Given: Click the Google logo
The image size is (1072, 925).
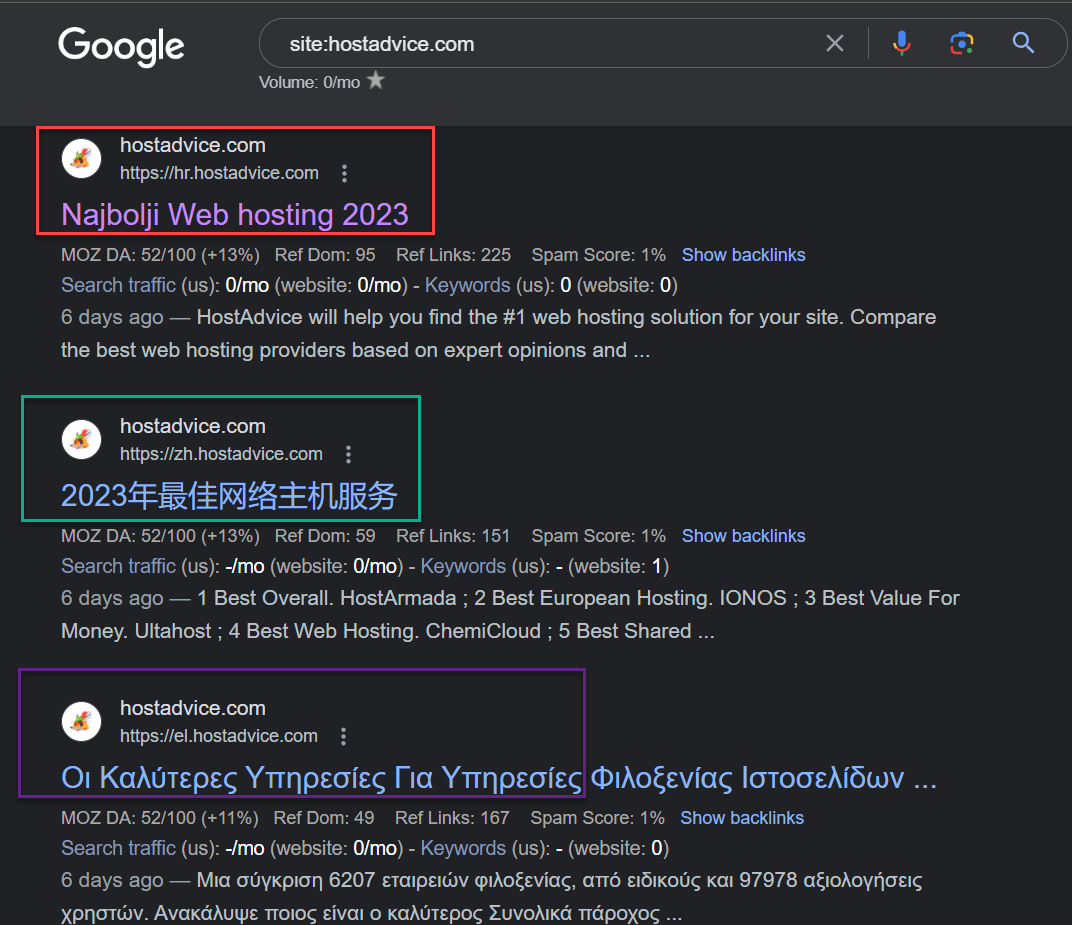Looking at the screenshot, I should pyautogui.click(x=121, y=46).
